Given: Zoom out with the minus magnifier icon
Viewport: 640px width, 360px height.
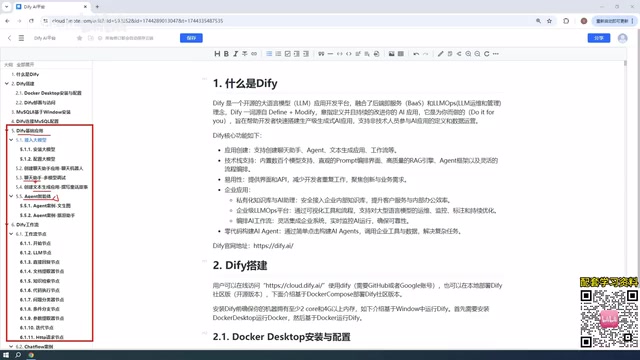Looking at the screenshot, I should 477,54.
